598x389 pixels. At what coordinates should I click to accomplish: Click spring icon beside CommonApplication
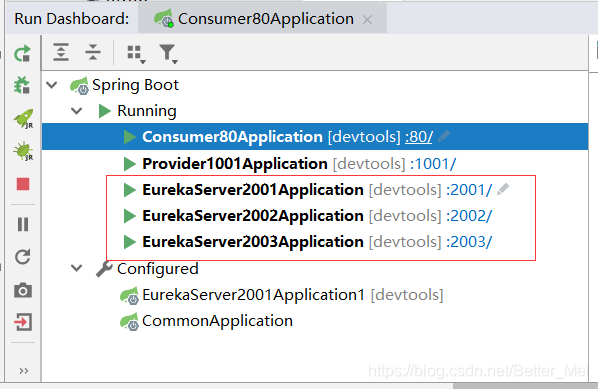[130, 321]
